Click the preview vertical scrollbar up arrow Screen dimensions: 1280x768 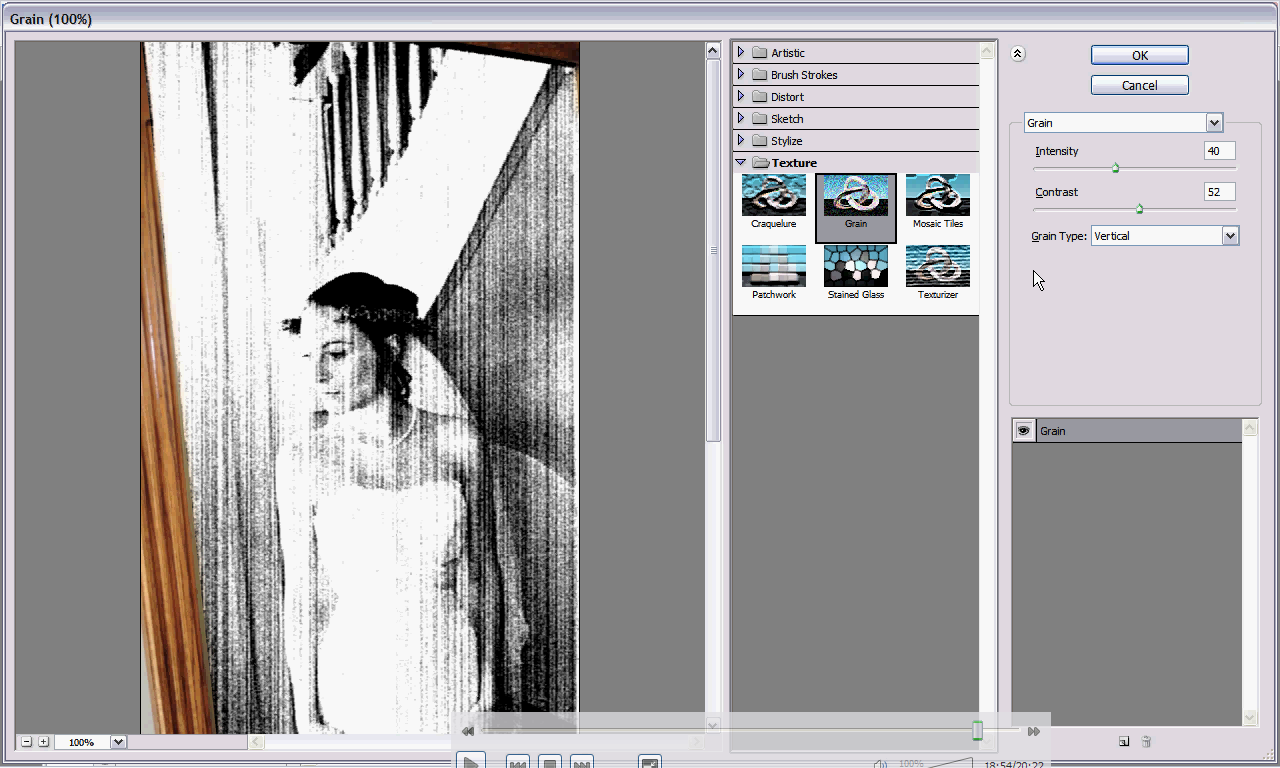pos(713,50)
